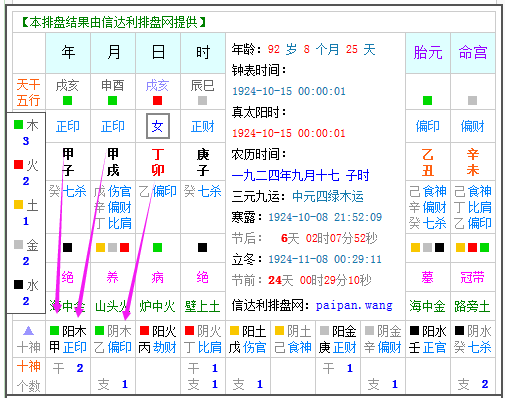The height and width of the screenshot is (398, 505).
Task: Click the 墓 stage in 胎元 column
Action: 427,277
